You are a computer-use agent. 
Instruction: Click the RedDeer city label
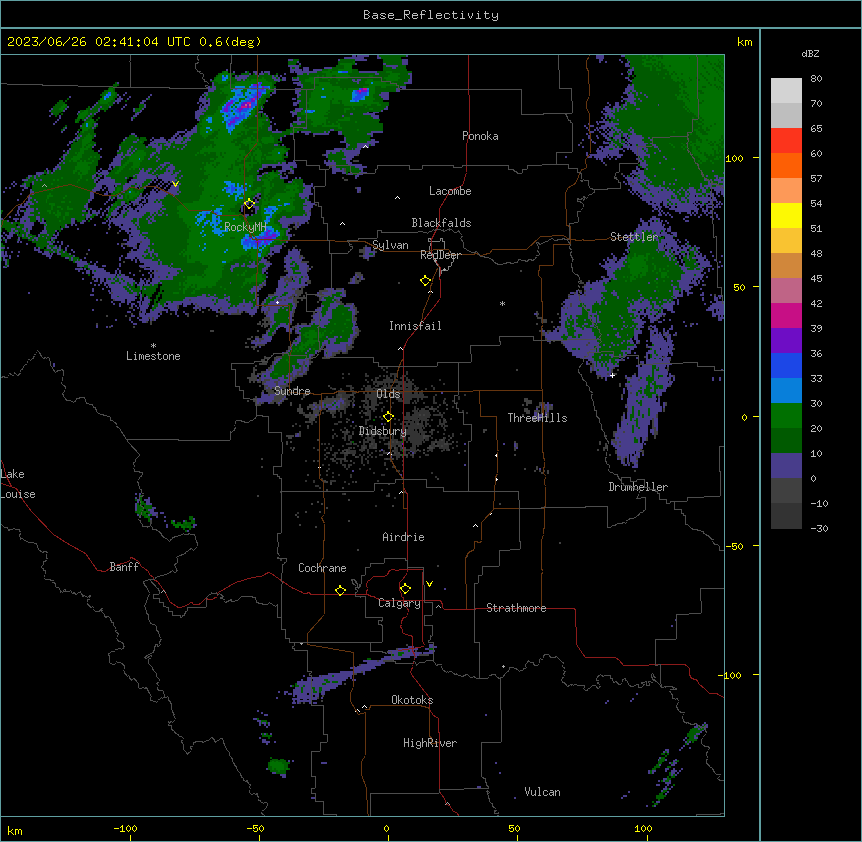[440, 255]
